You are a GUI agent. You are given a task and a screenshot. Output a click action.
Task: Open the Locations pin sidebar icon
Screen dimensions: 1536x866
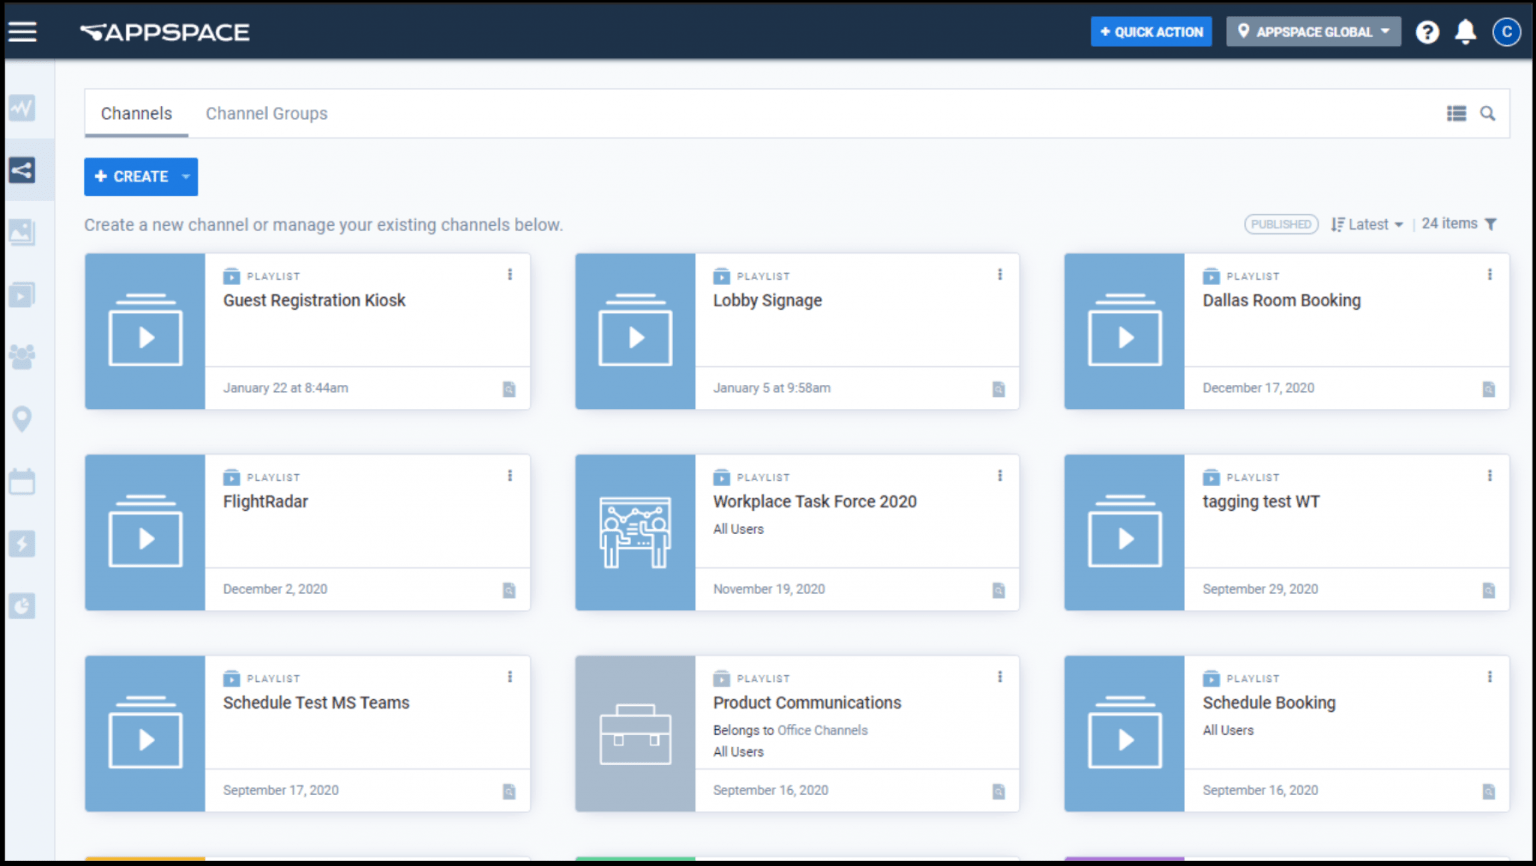click(x=22, y=419)
